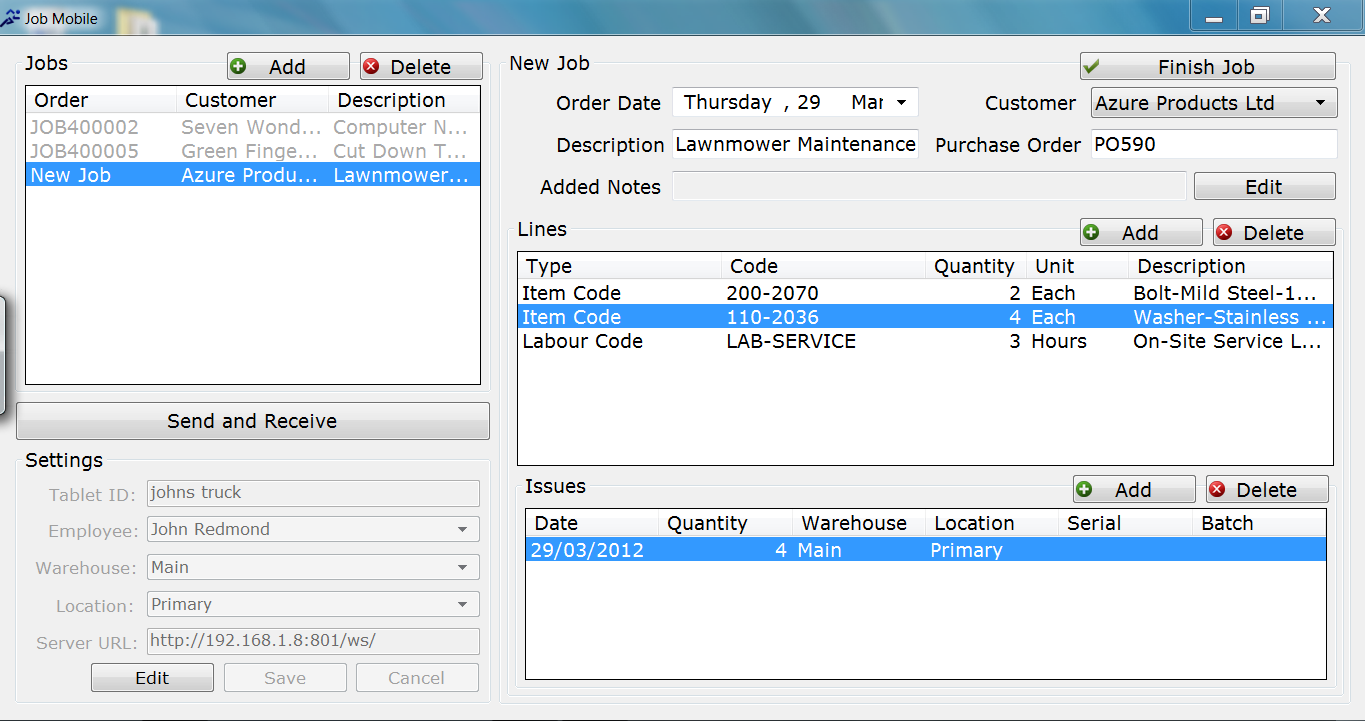Click the Issues Date column header
Image resolution: width=1365 pixels, height=721 pixels.
pos(592,523)
